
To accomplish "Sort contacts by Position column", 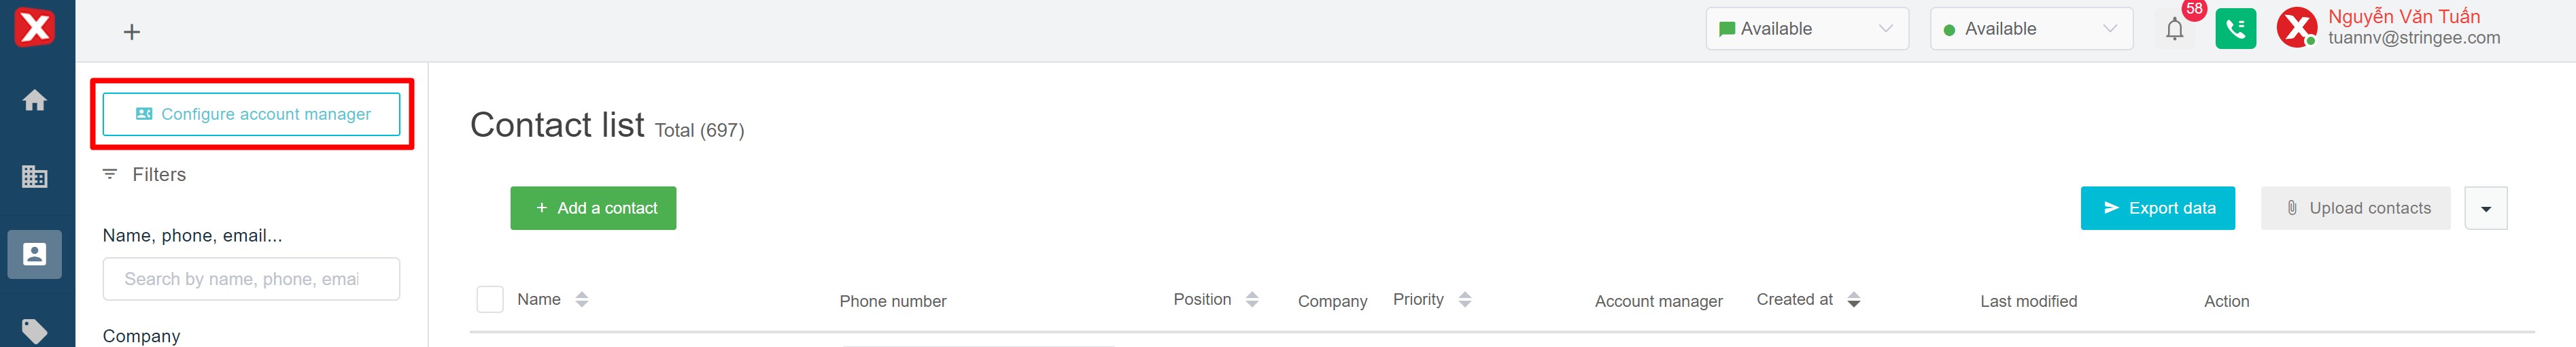I will [1252, 299].
